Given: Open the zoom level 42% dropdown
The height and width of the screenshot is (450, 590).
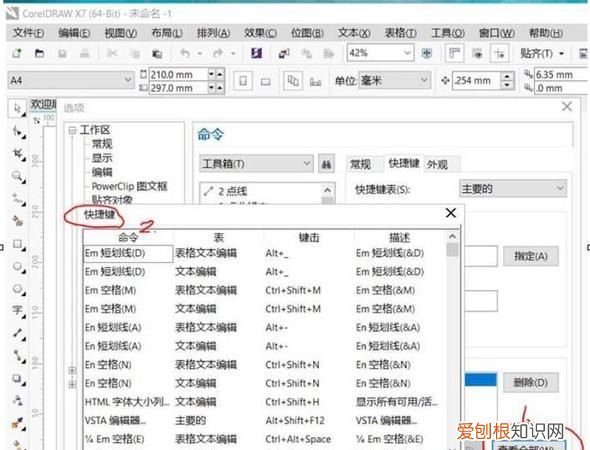Looking at the screenshot, I should [x=408, y=53].
